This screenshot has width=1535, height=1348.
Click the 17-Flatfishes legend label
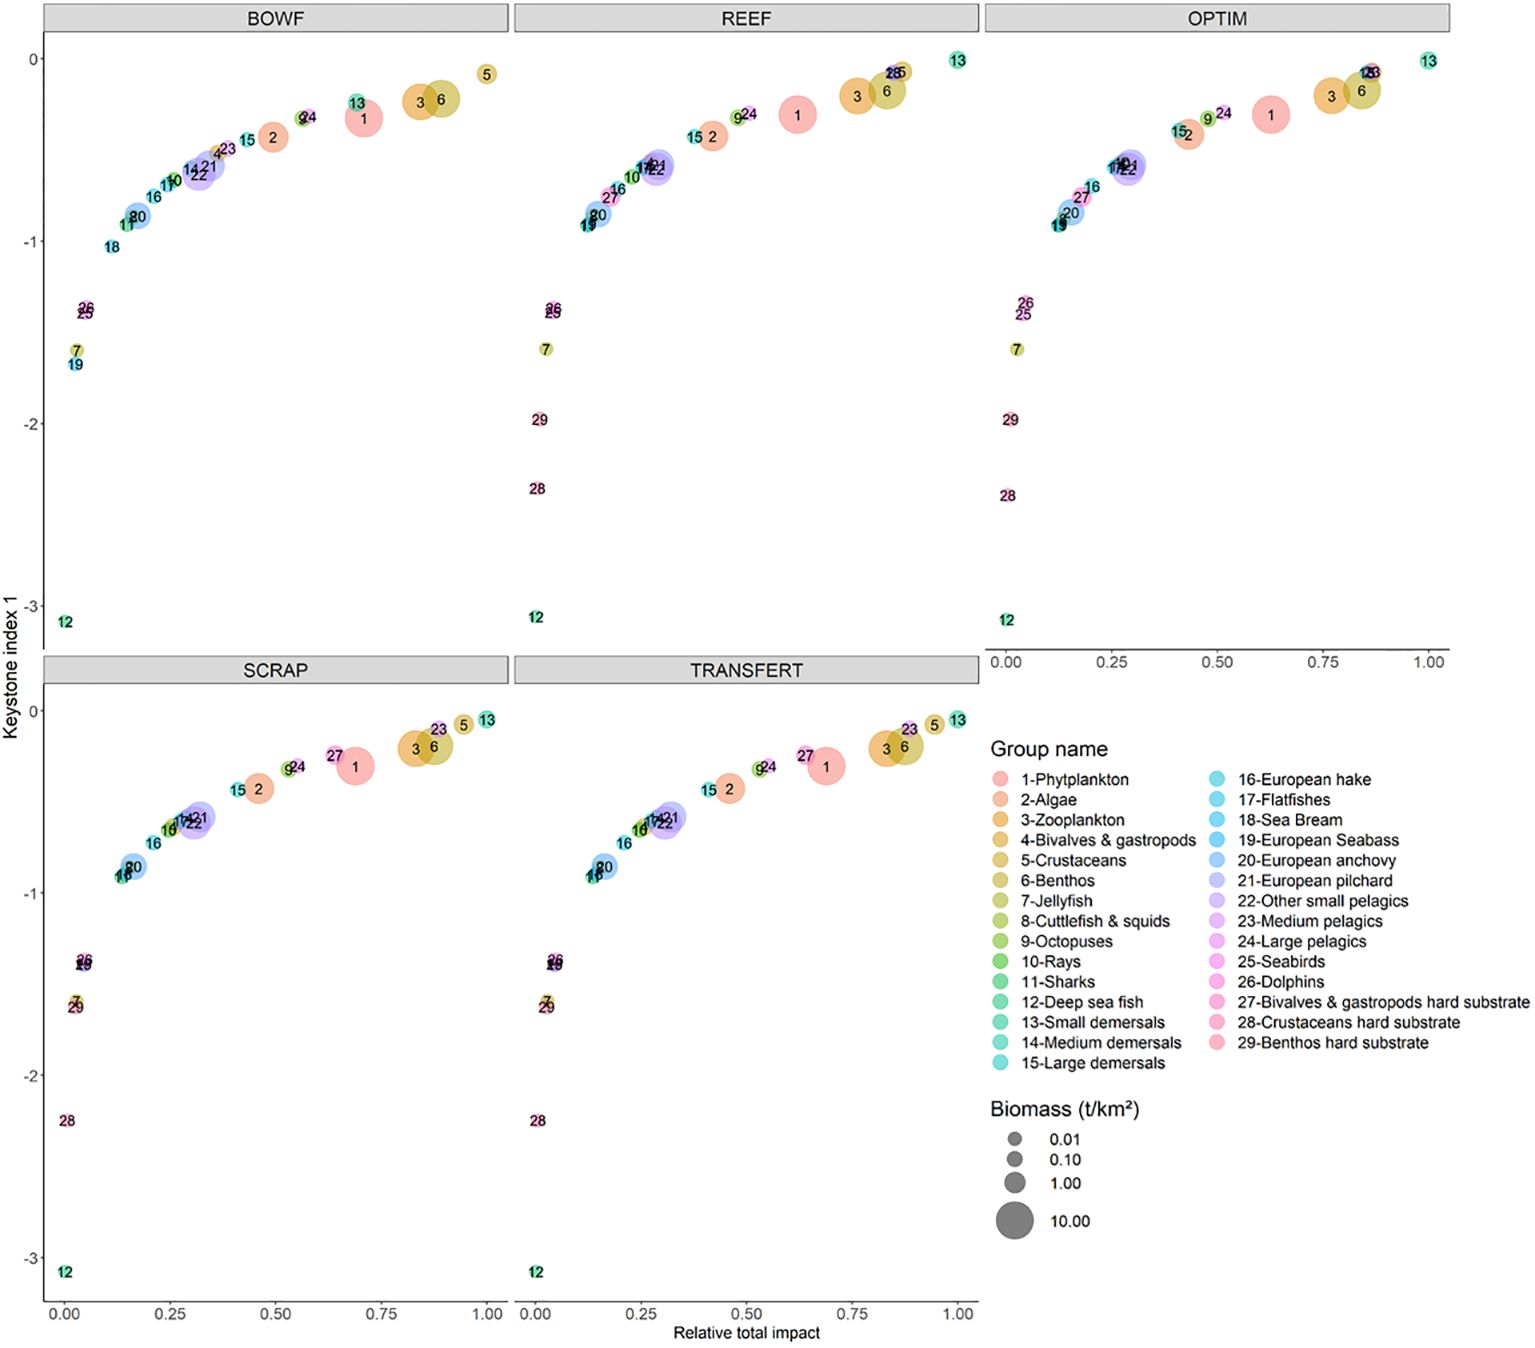click(1284, 800)
